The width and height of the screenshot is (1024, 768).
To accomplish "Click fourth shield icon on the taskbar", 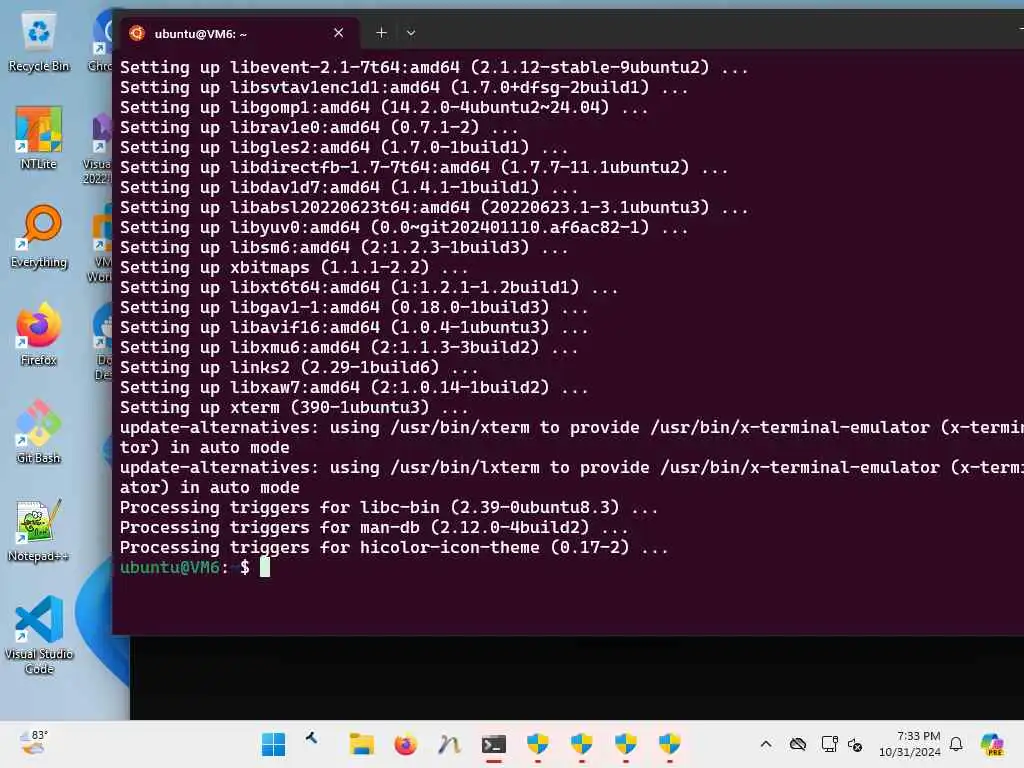I will click(x=669, y=744).
